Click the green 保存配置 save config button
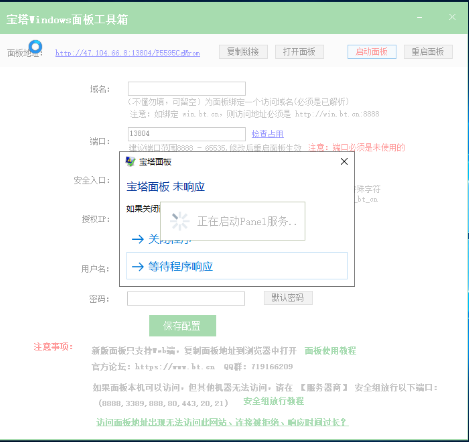This screenshot has width=469, height=442. (x=182, y=326)
